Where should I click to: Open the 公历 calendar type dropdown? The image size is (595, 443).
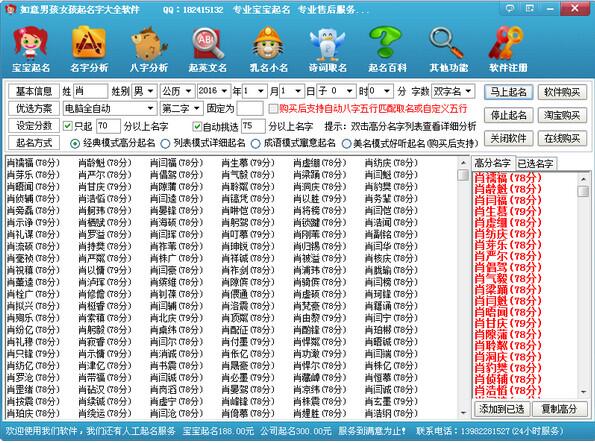point(178,91)
